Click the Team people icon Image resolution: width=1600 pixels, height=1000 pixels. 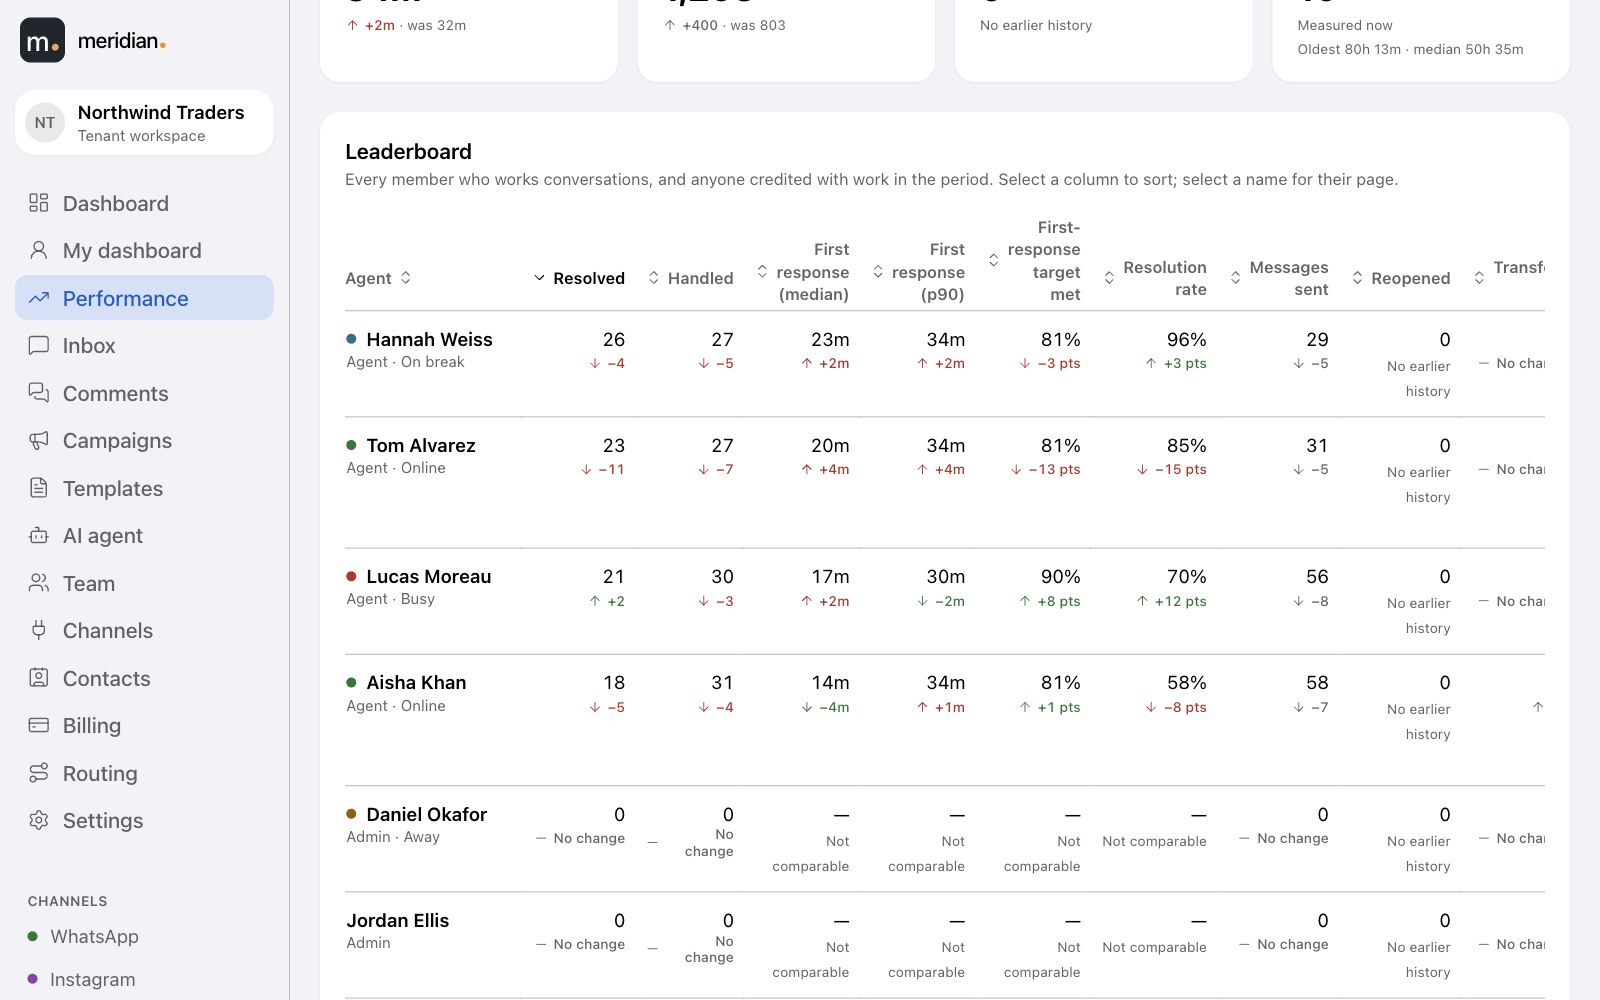point(39,583)
